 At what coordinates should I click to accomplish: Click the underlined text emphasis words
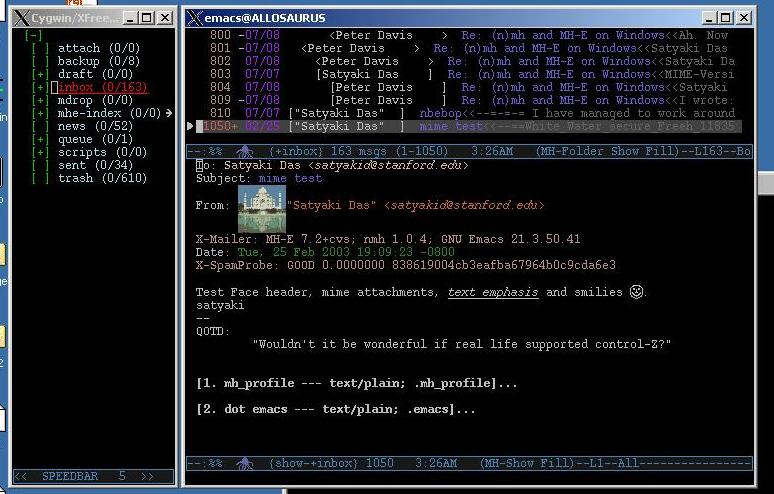[493, 292]
